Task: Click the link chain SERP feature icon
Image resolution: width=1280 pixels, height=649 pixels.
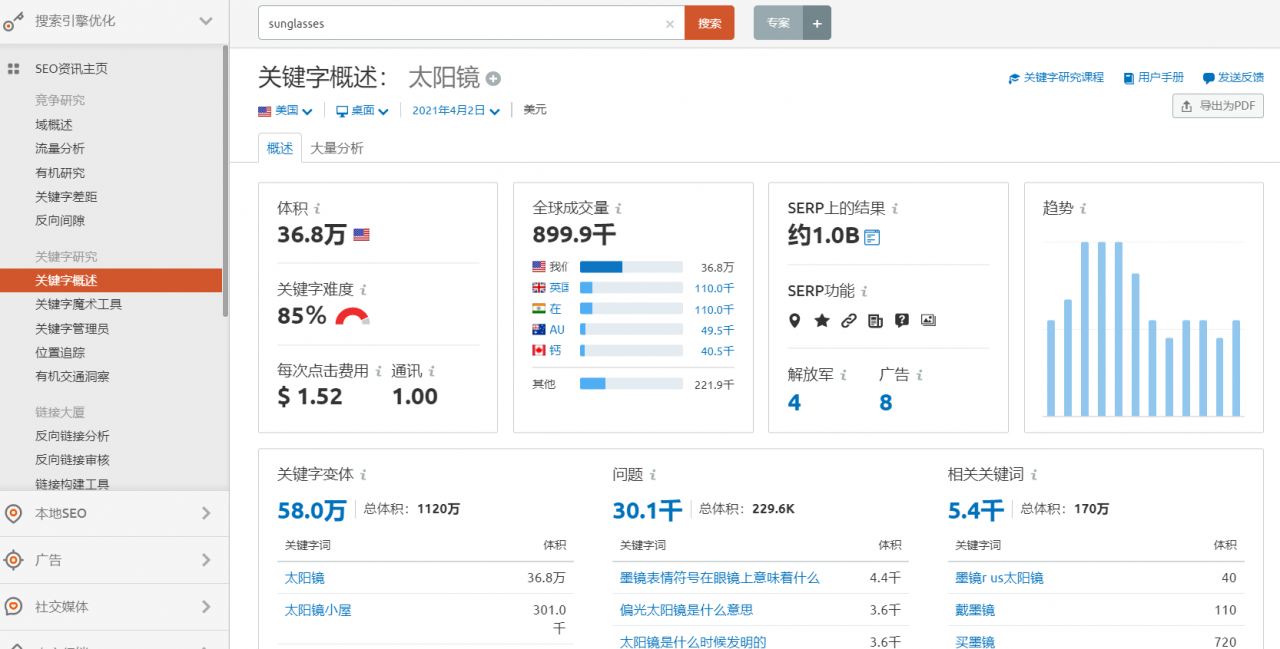Action: (848, 320)
